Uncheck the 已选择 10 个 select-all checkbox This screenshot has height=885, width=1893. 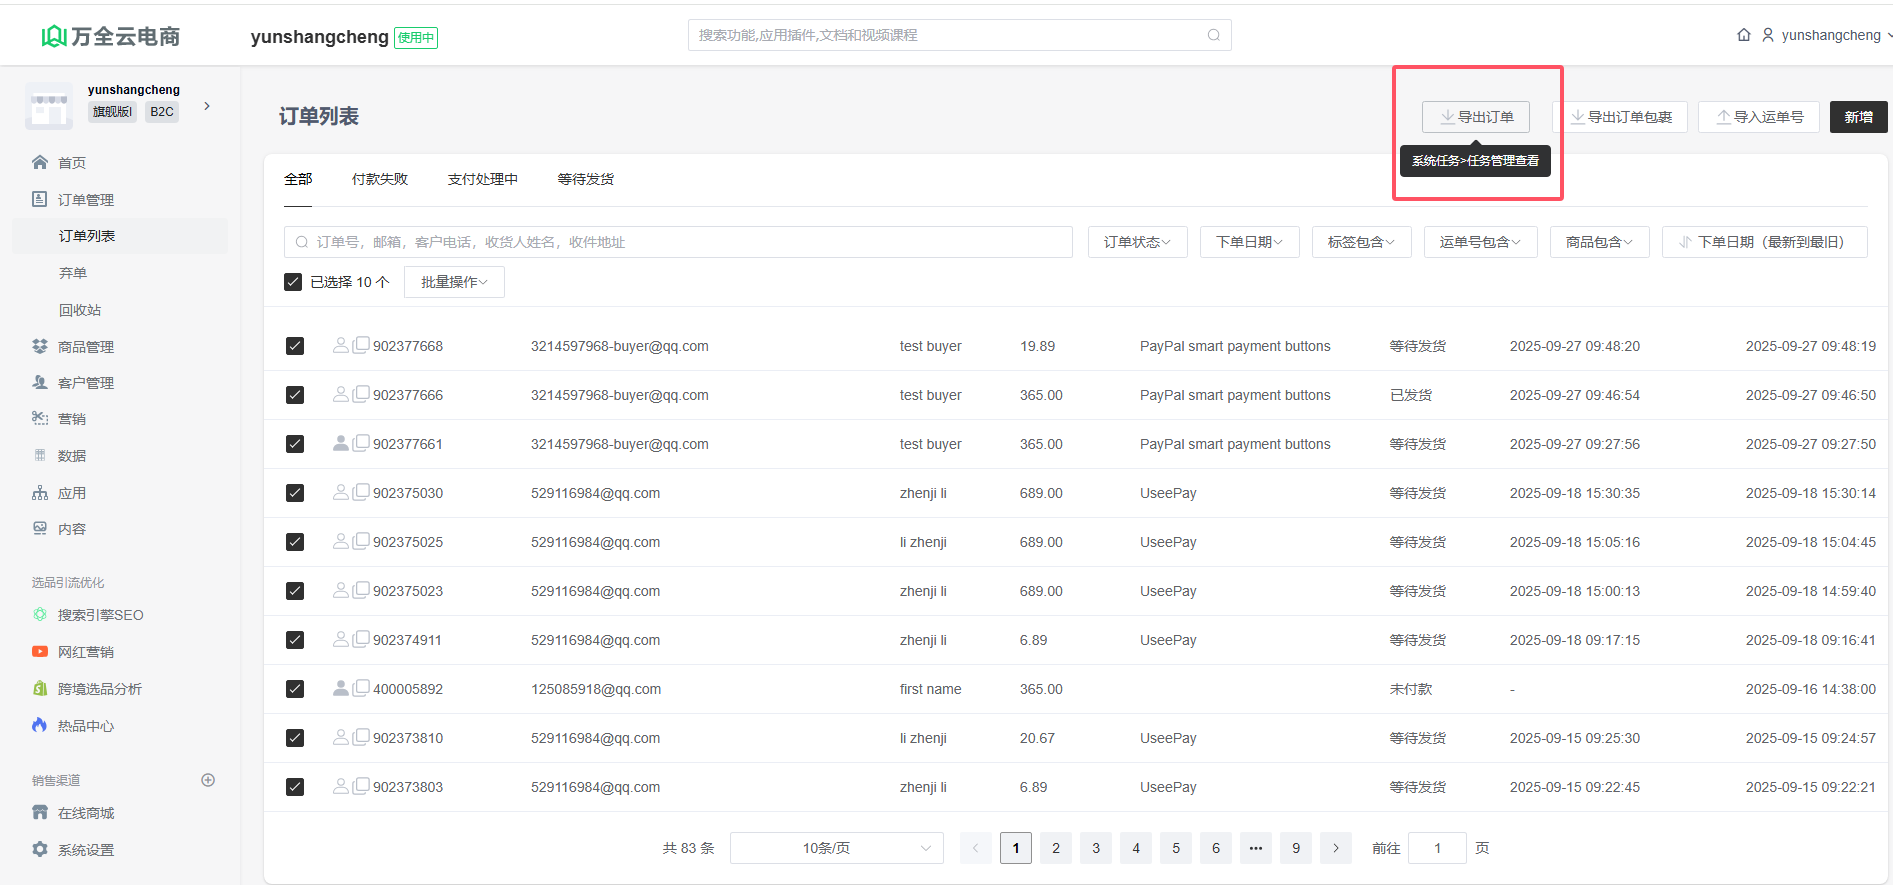click(293, 282)
